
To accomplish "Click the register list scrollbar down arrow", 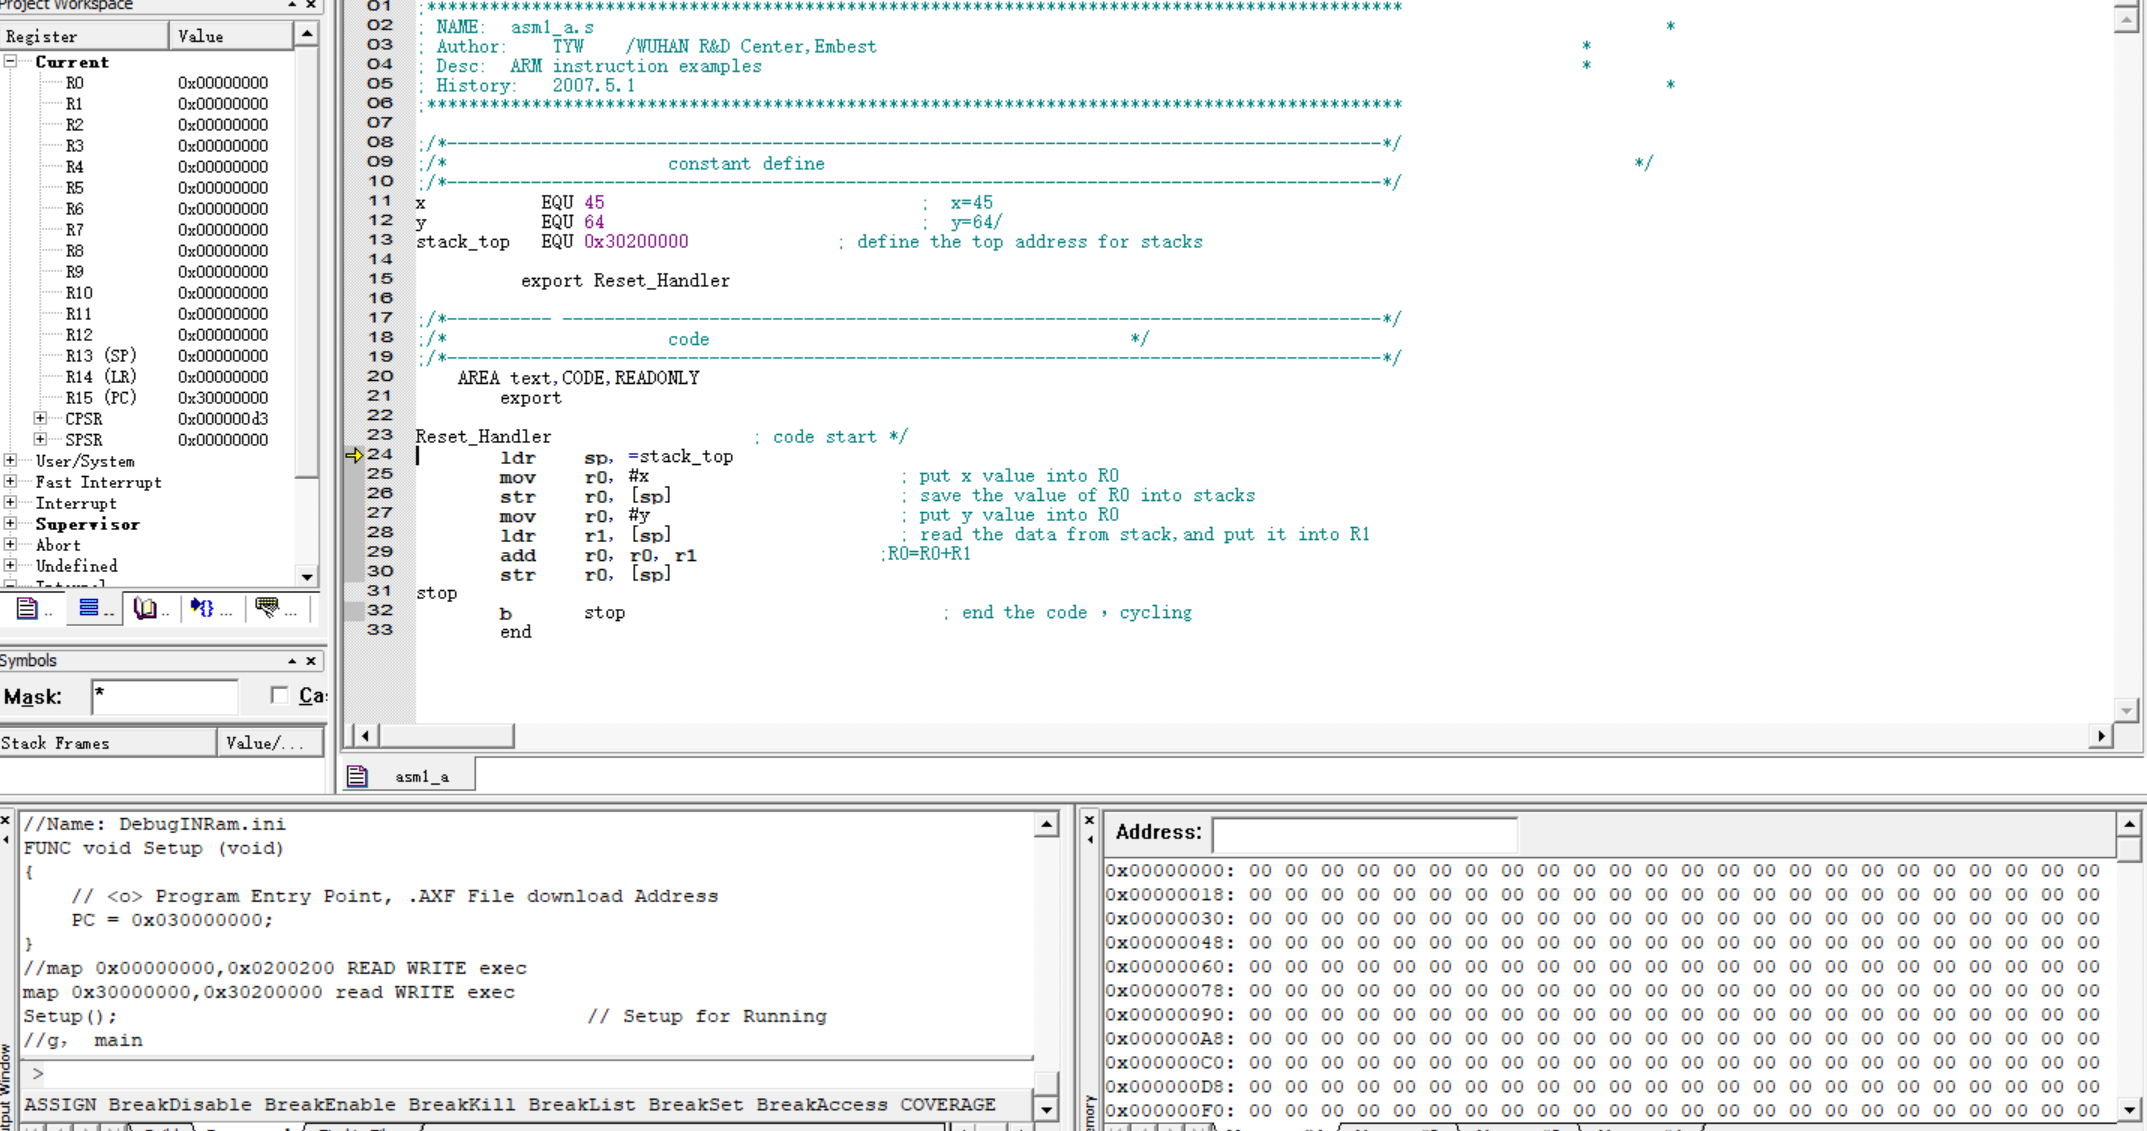I will coord(307,577).
